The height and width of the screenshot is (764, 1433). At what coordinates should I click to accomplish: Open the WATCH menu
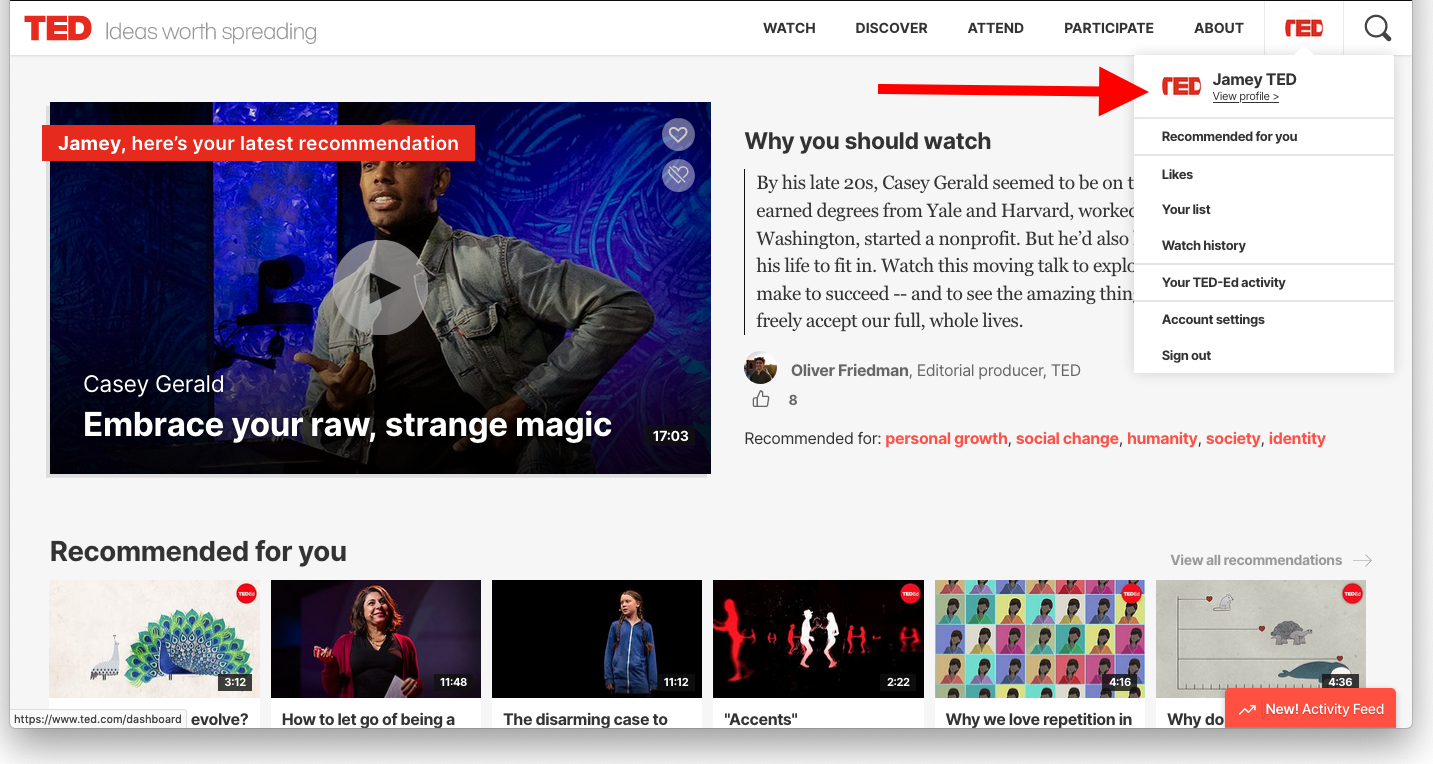pos(789,28)
